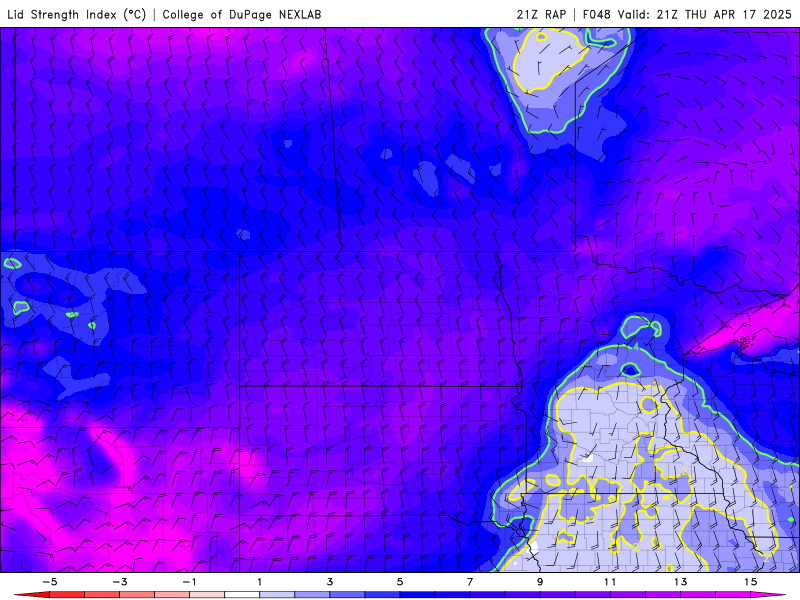Click the white segment of the color bar
800x600 pixels.
(242, 595)
